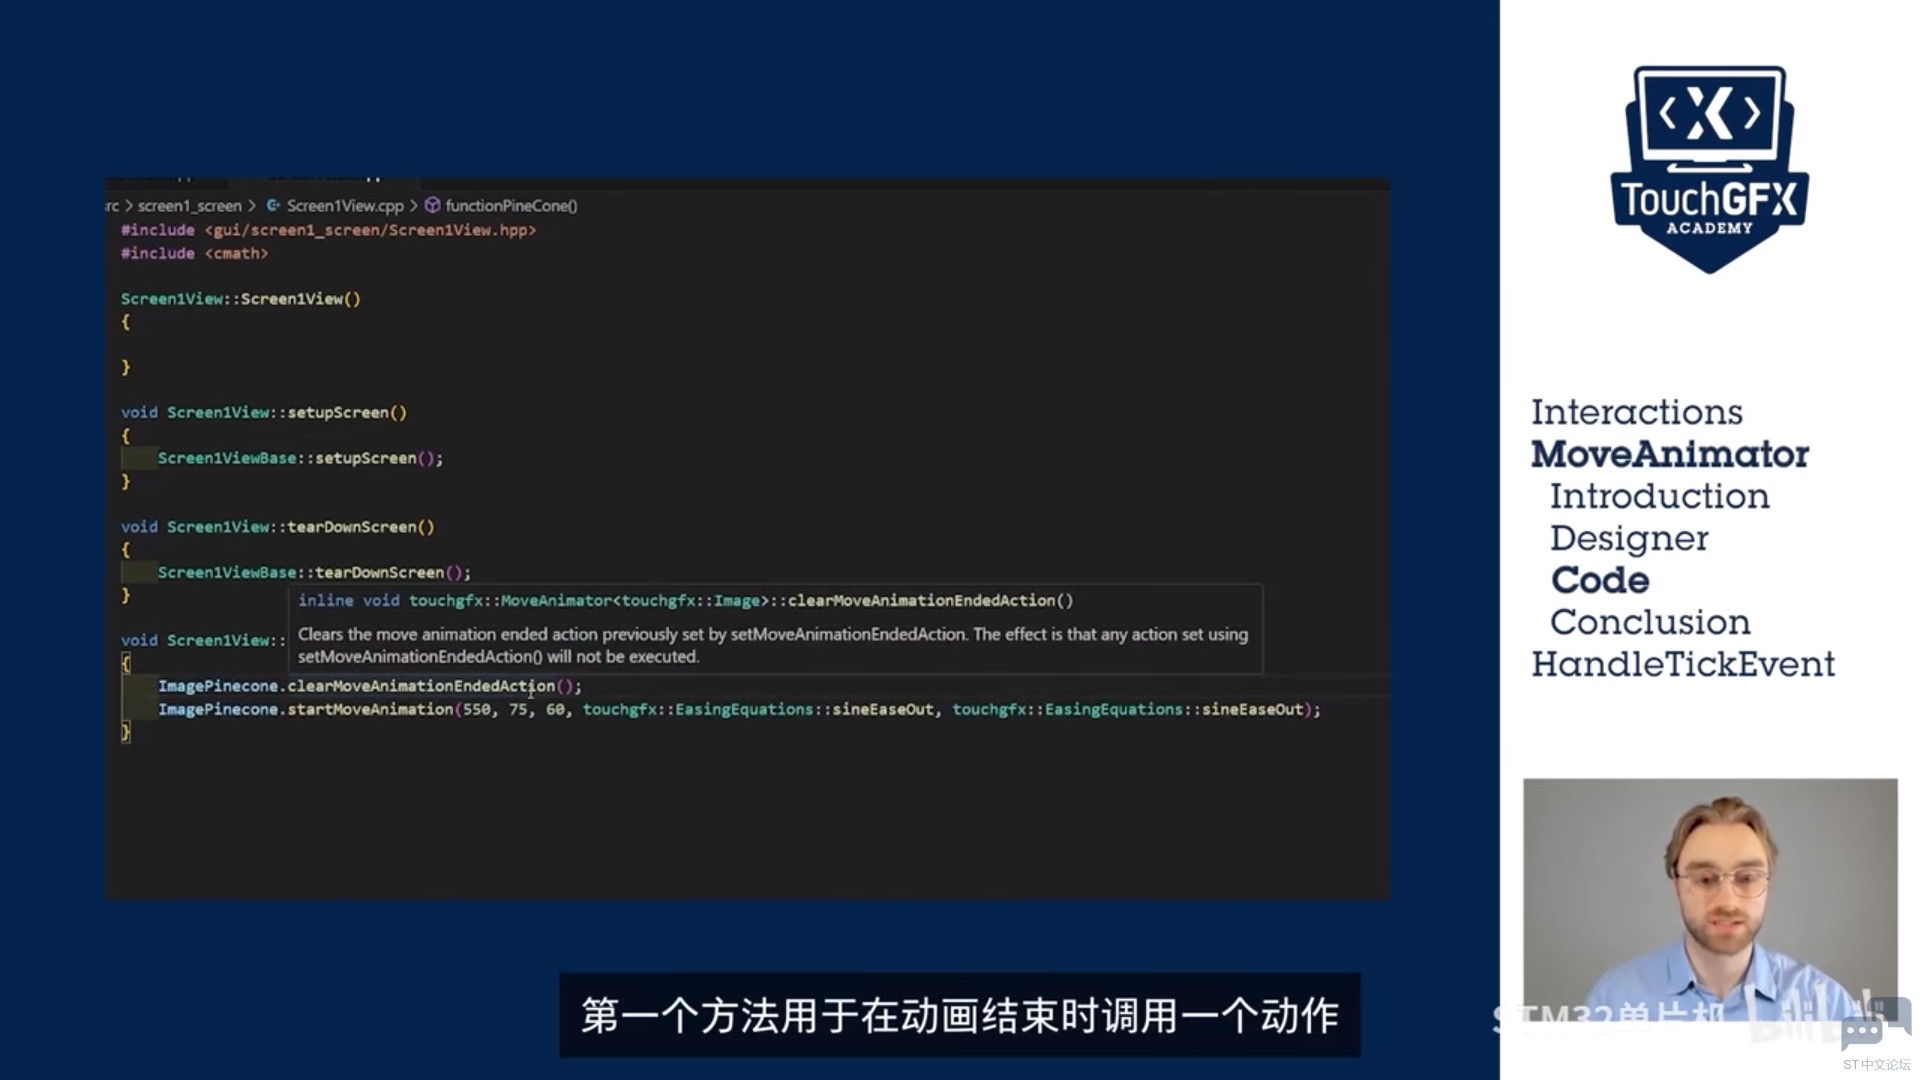Select the MoveAnimator menu item
The height and width of the screenshot is (1080, 1920).
(x=1669, y=452)
